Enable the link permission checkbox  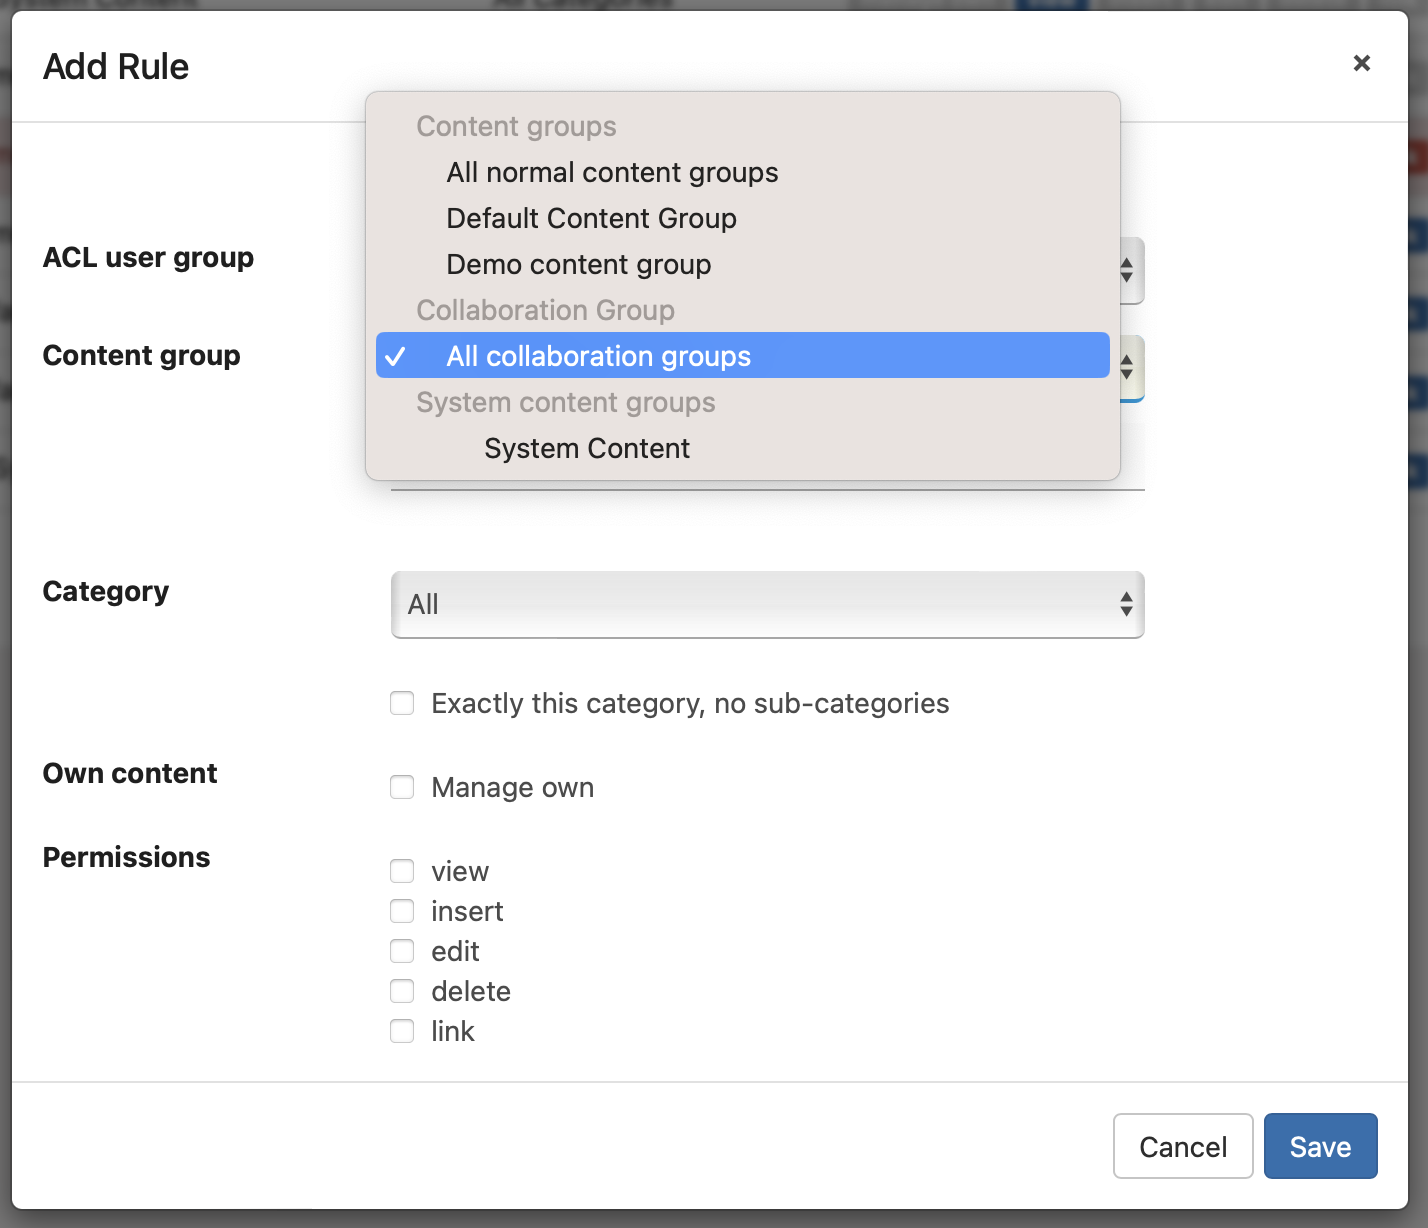402,1032
